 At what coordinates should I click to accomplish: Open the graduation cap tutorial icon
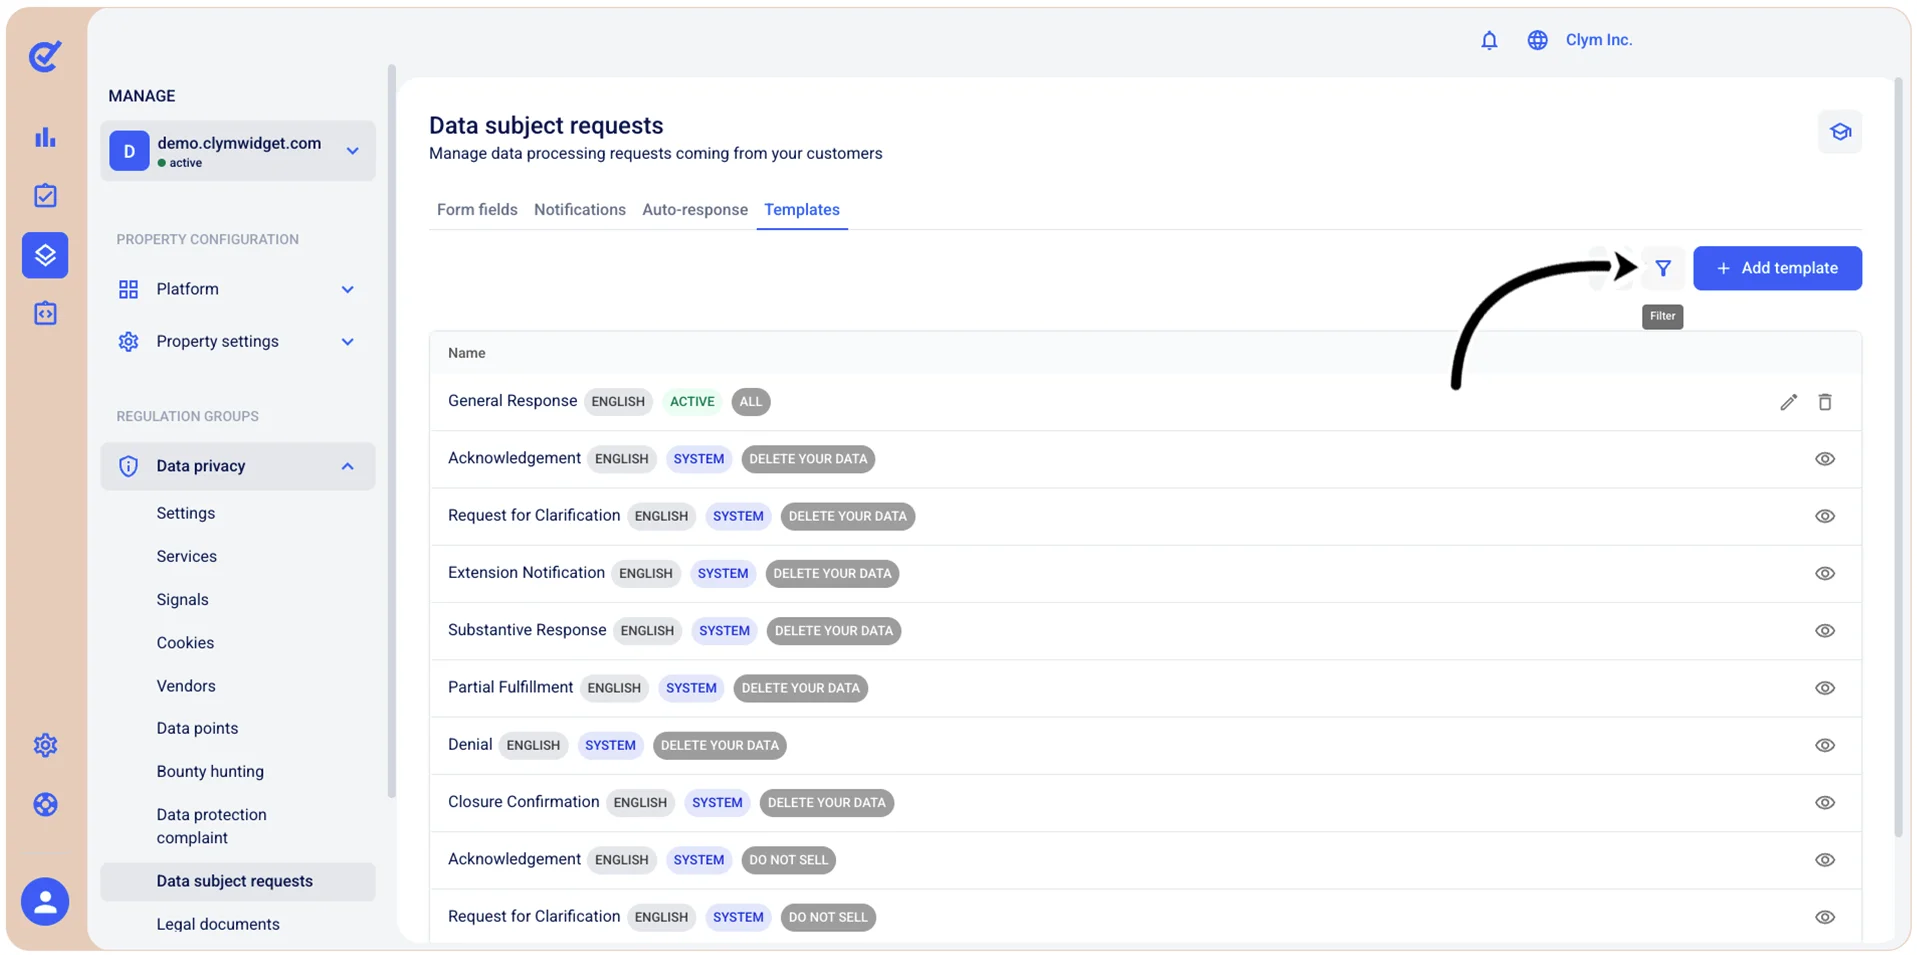[1840, 132]
